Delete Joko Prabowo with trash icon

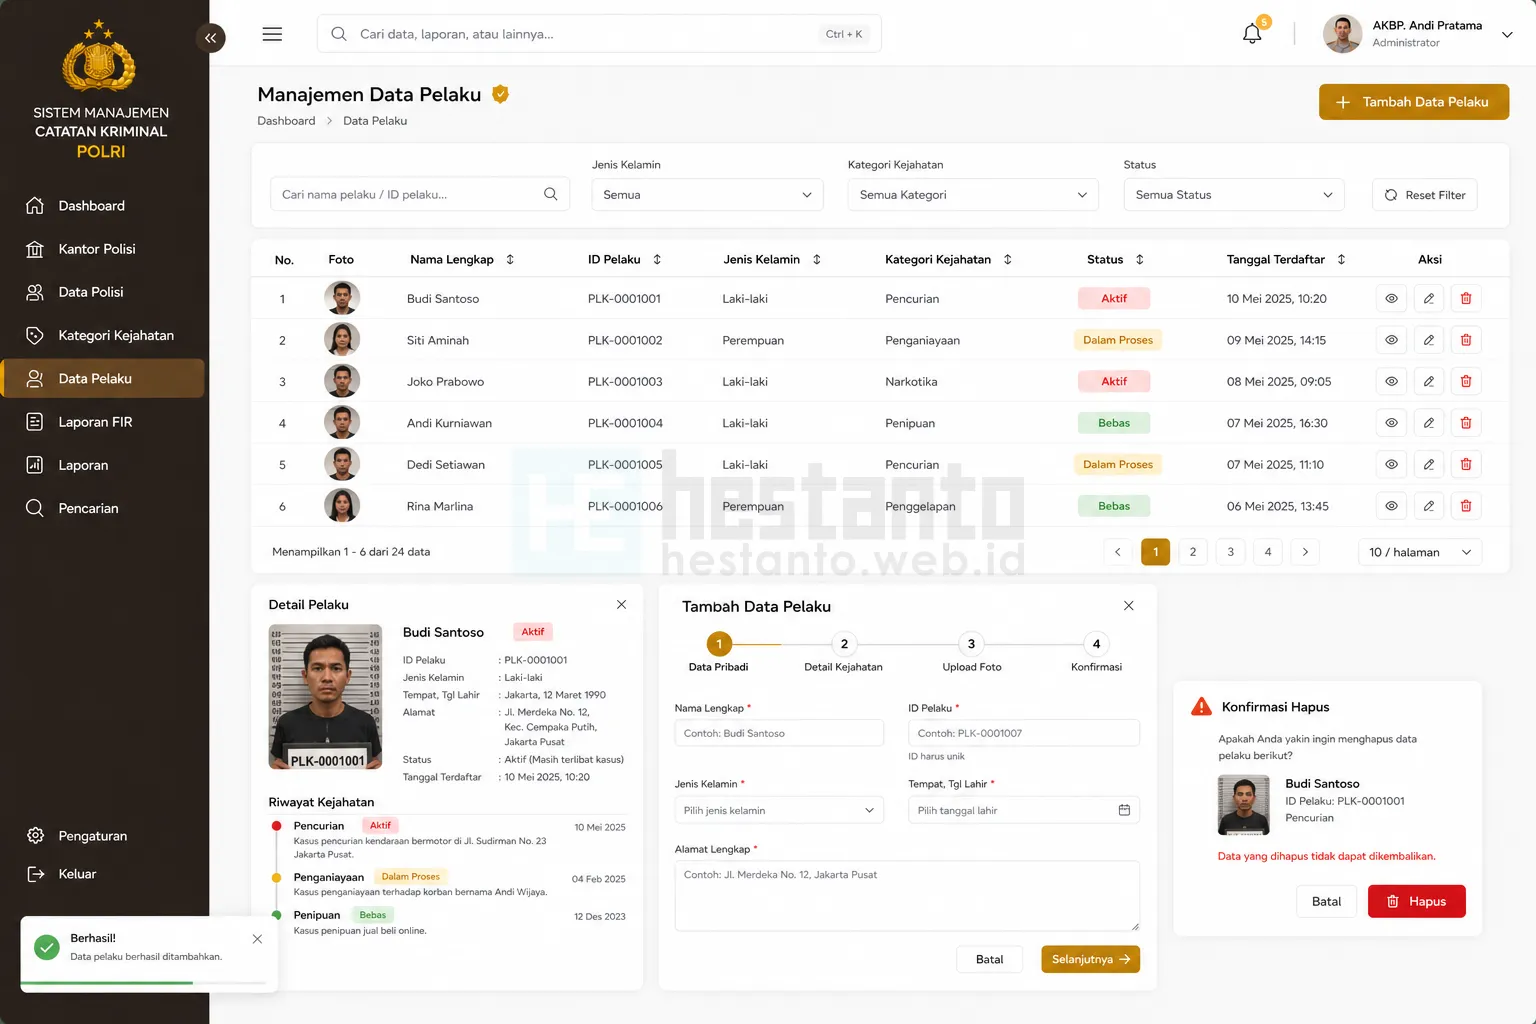pos(1466,381)
